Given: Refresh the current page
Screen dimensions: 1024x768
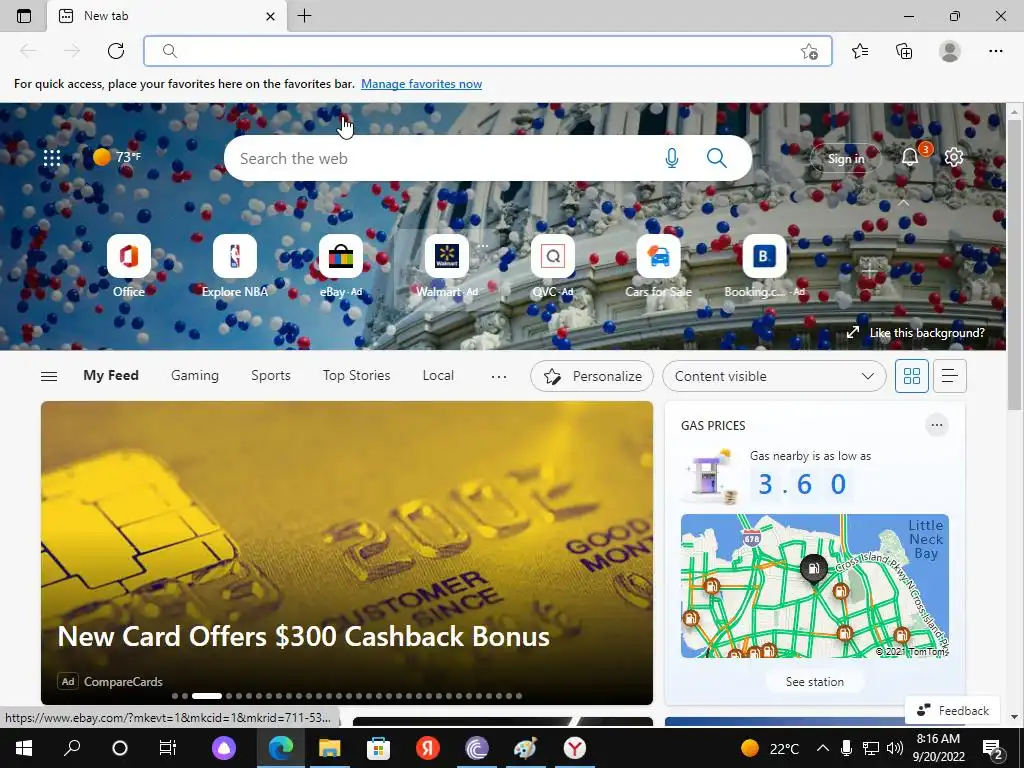Looking at the screenshot, I should point(116,51).
